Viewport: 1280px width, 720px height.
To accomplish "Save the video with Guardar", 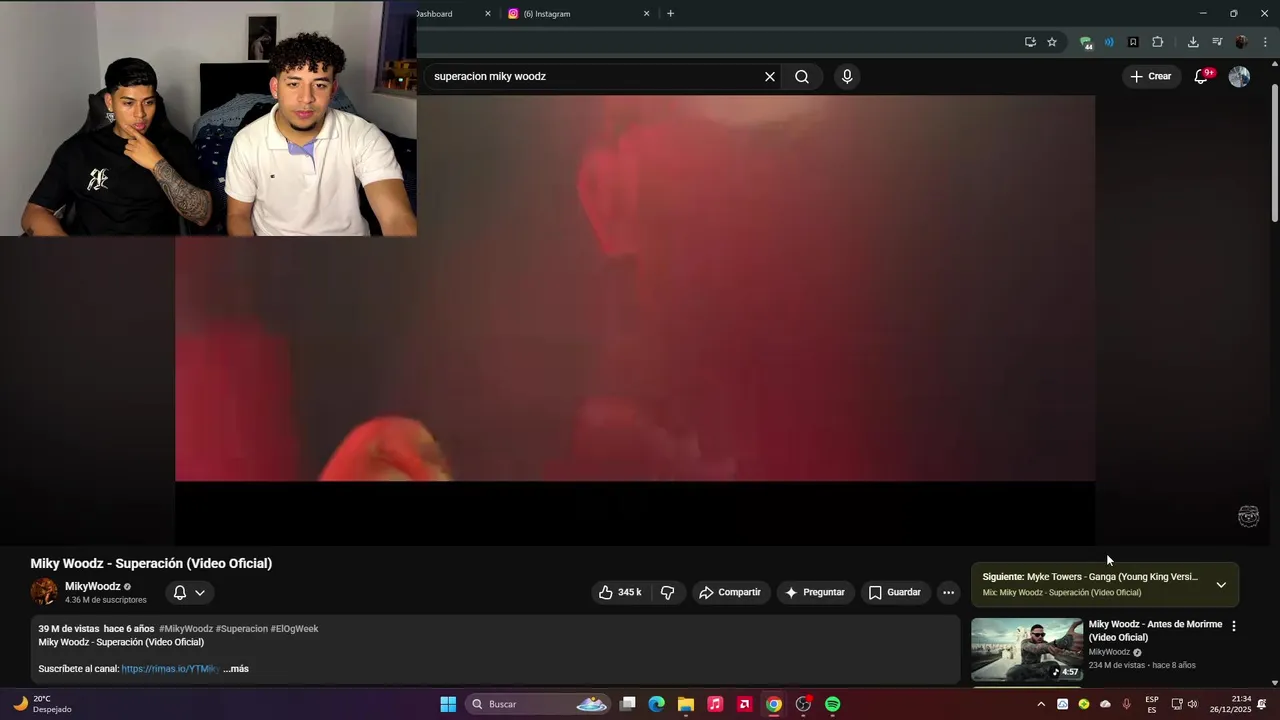I will pos(895,592).
